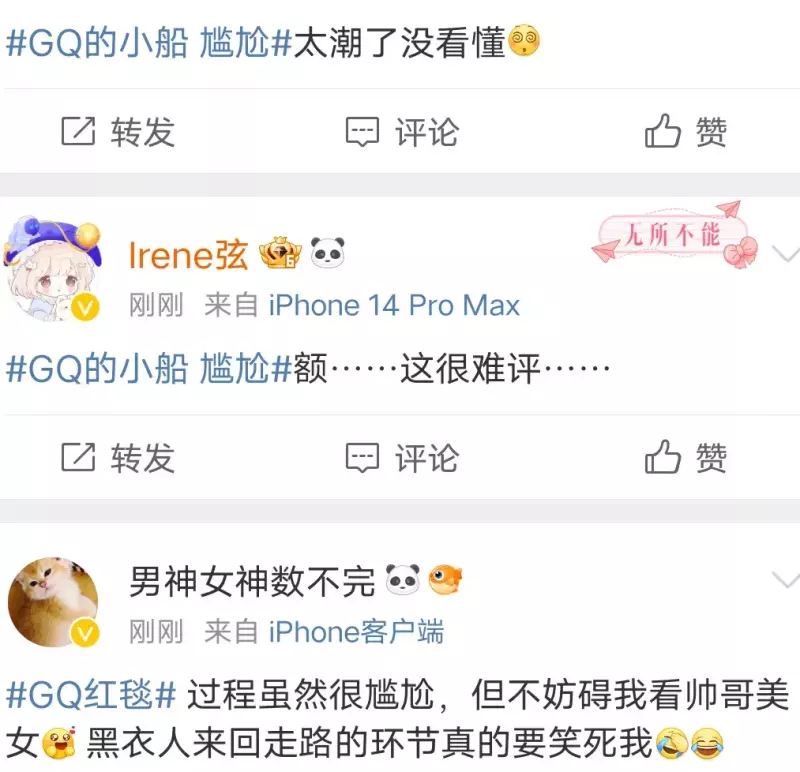Open Irene弦's user profile name

point(188,255)
